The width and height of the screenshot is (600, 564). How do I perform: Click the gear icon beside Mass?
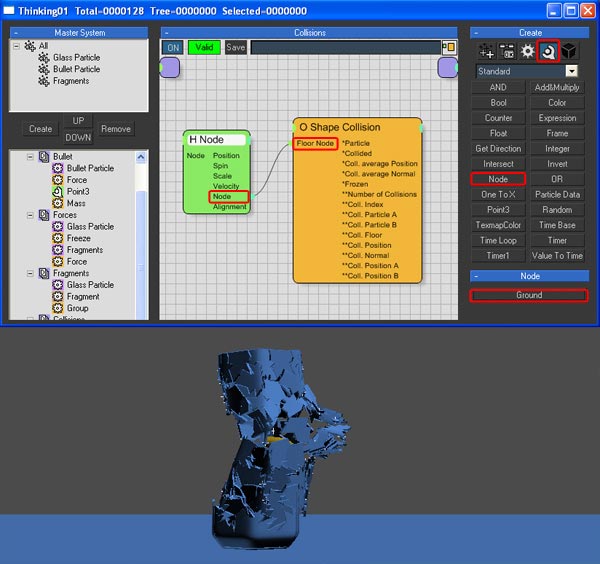click(x=58, y=203)
